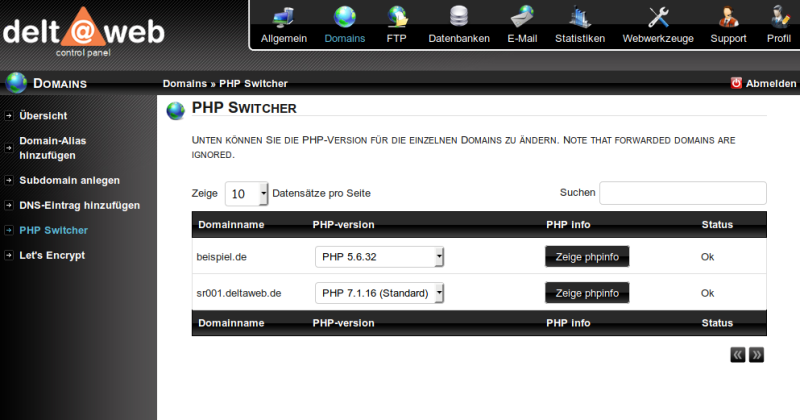Click the arrow icon next to Let's Encrypt
Image resolution: width=800 pixels, height=420 pixels.
(9, 255)
